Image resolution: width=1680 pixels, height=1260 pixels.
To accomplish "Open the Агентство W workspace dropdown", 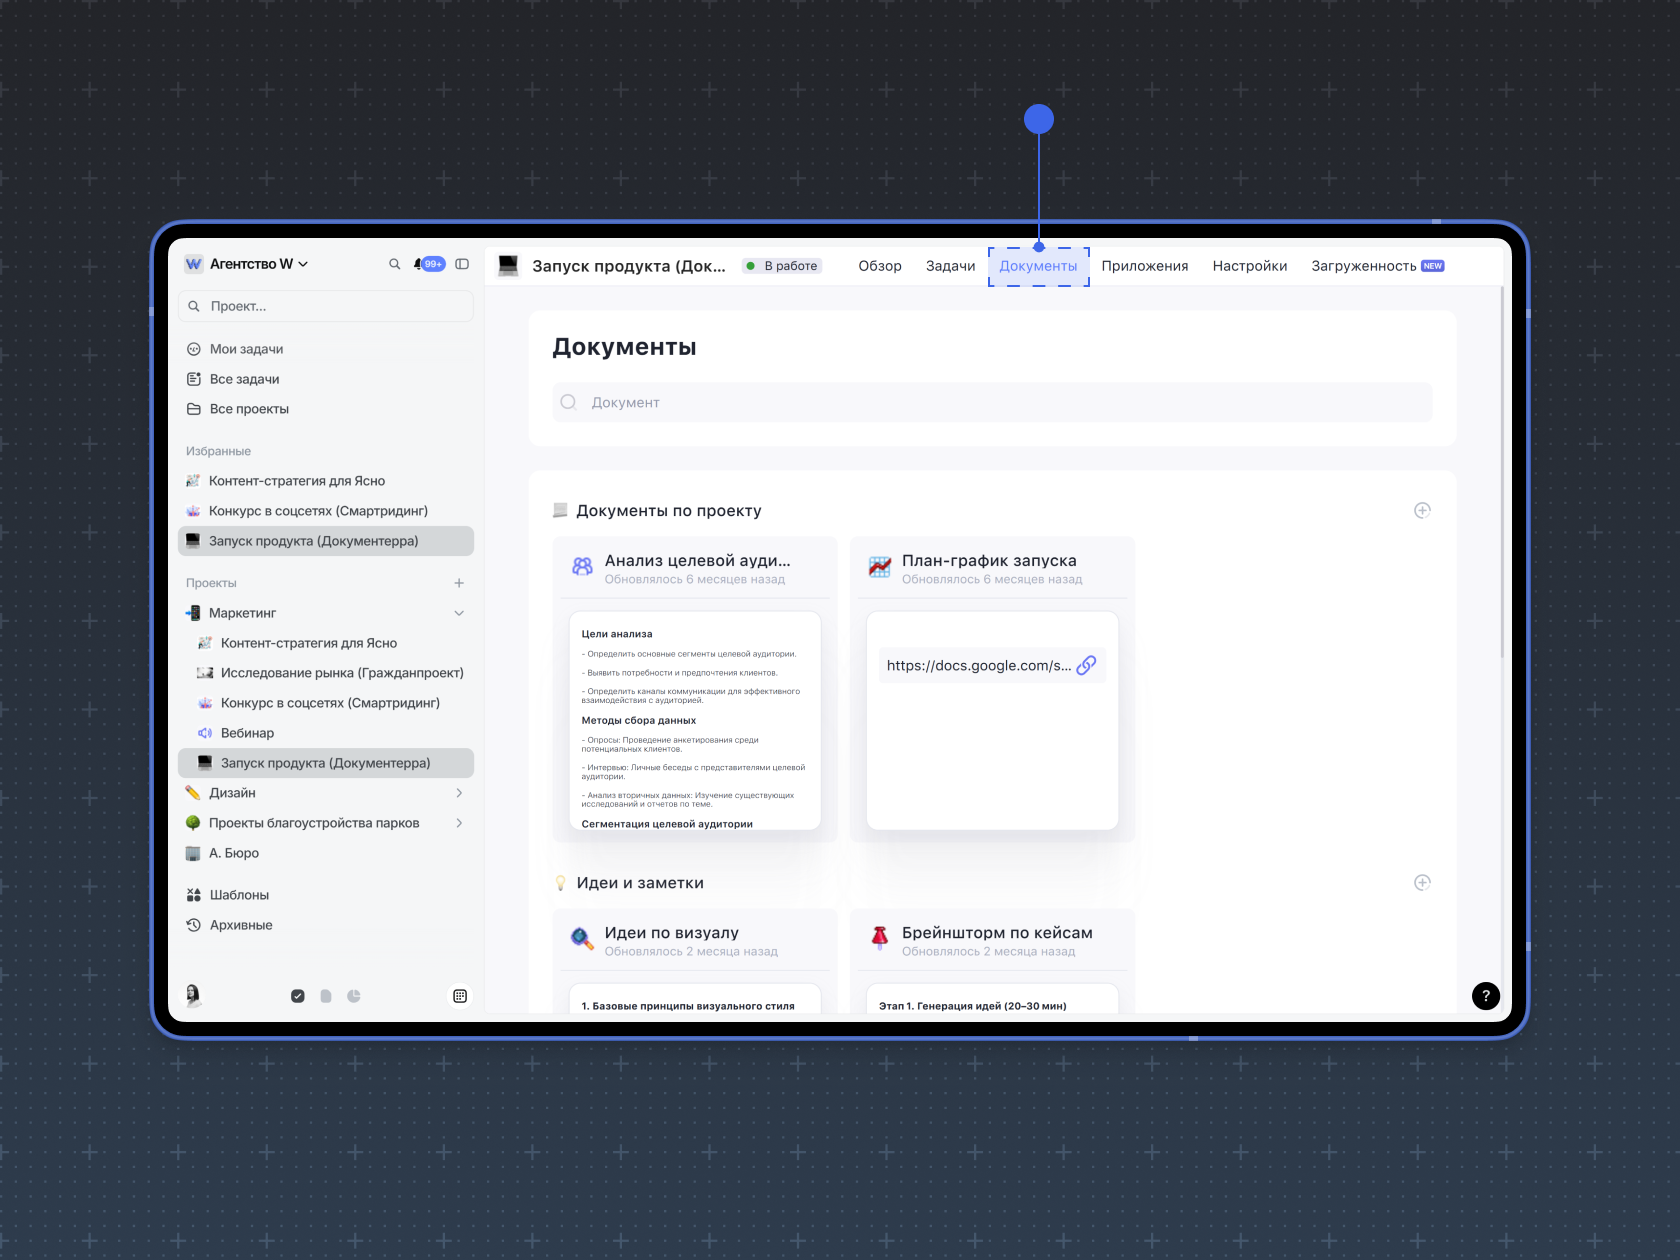I will pos(247,264).
